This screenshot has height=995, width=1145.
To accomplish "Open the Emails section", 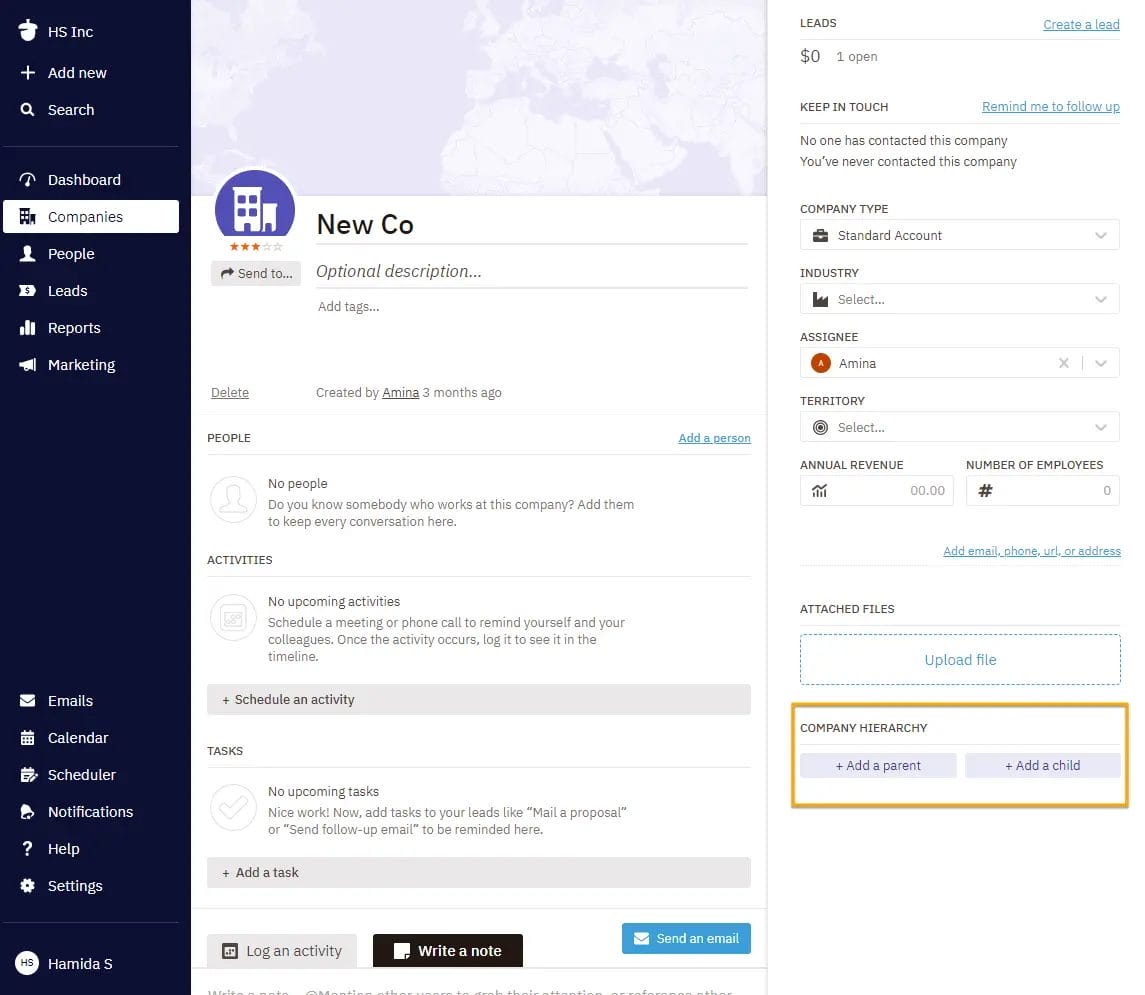I will coord(68,700).
